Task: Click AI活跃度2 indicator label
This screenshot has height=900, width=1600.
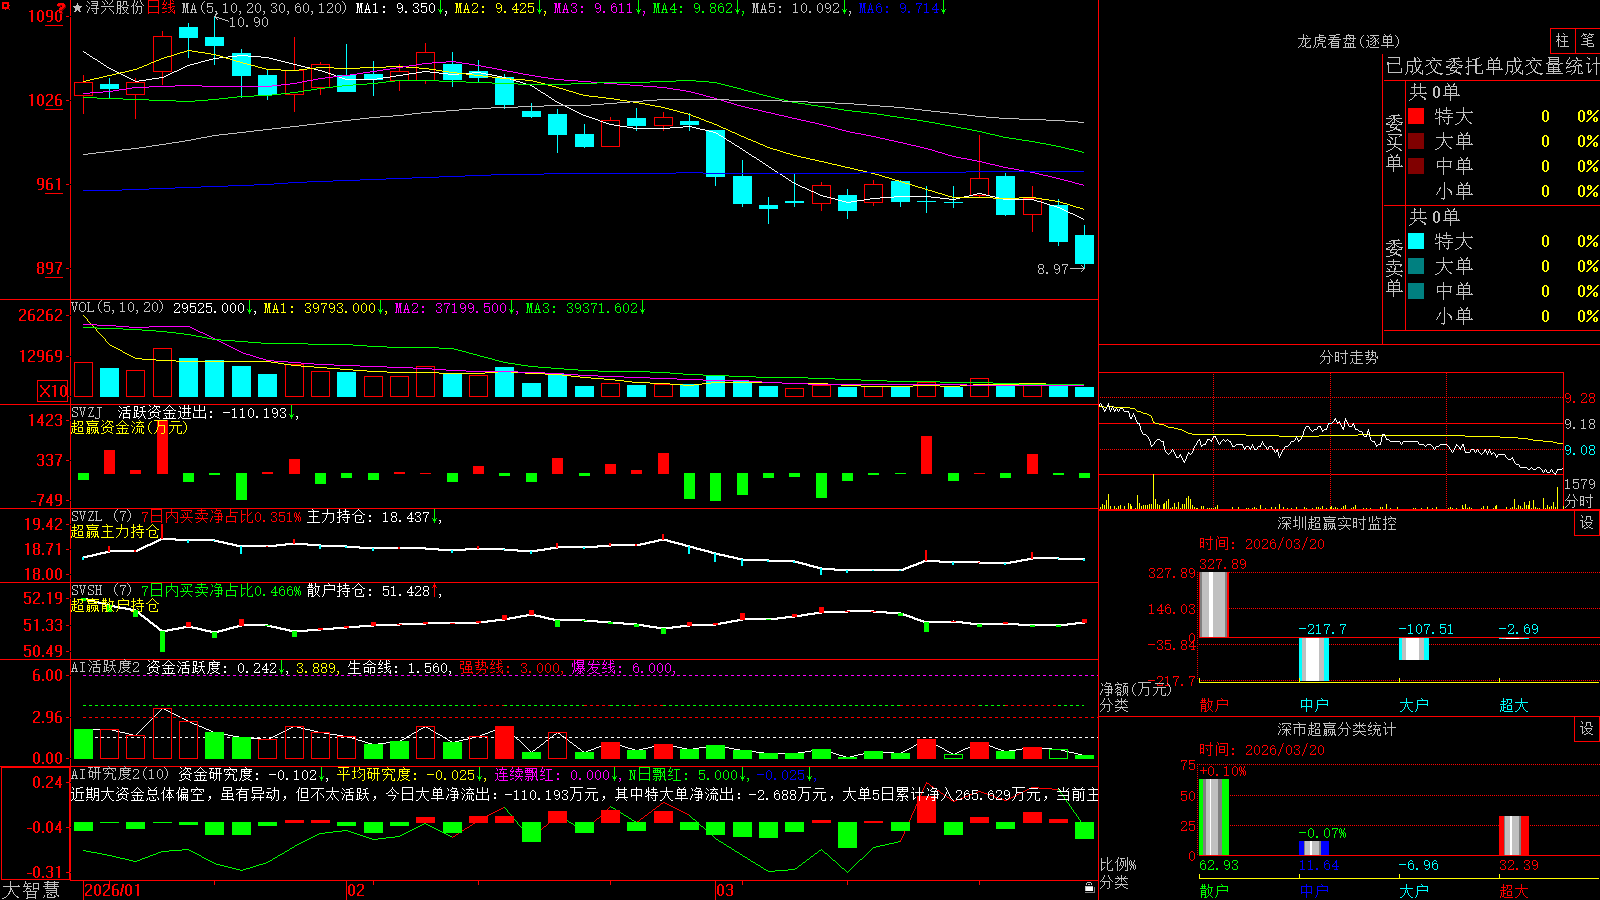Action: (106, 667)
